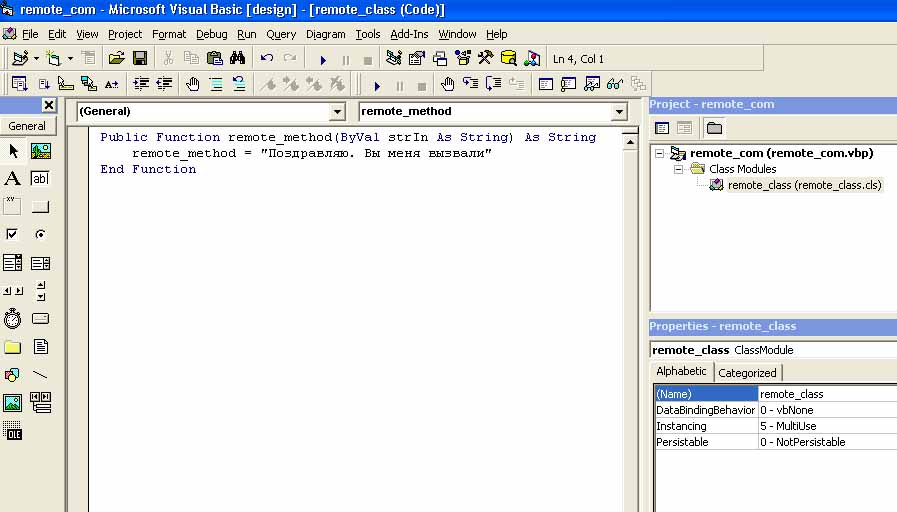Open the (General) object dropdown
Screen dimensions: 897x512
click(338, 112)
